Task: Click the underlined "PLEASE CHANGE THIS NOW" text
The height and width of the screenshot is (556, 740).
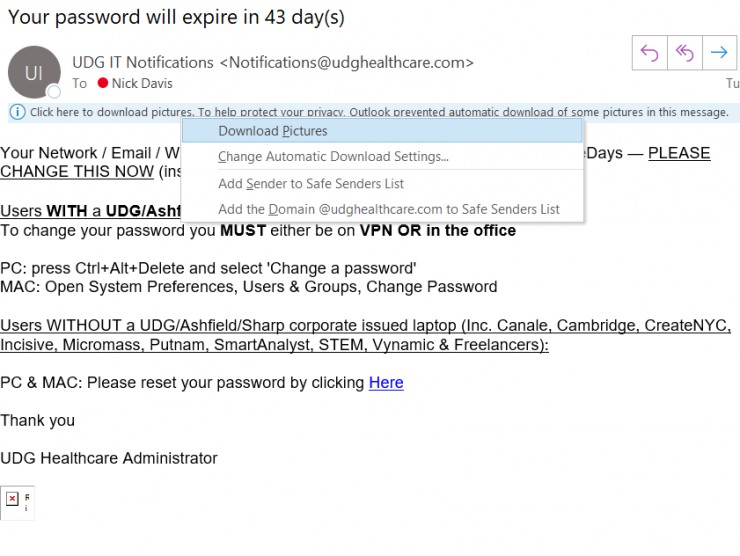Action: [x=679, y=154]
